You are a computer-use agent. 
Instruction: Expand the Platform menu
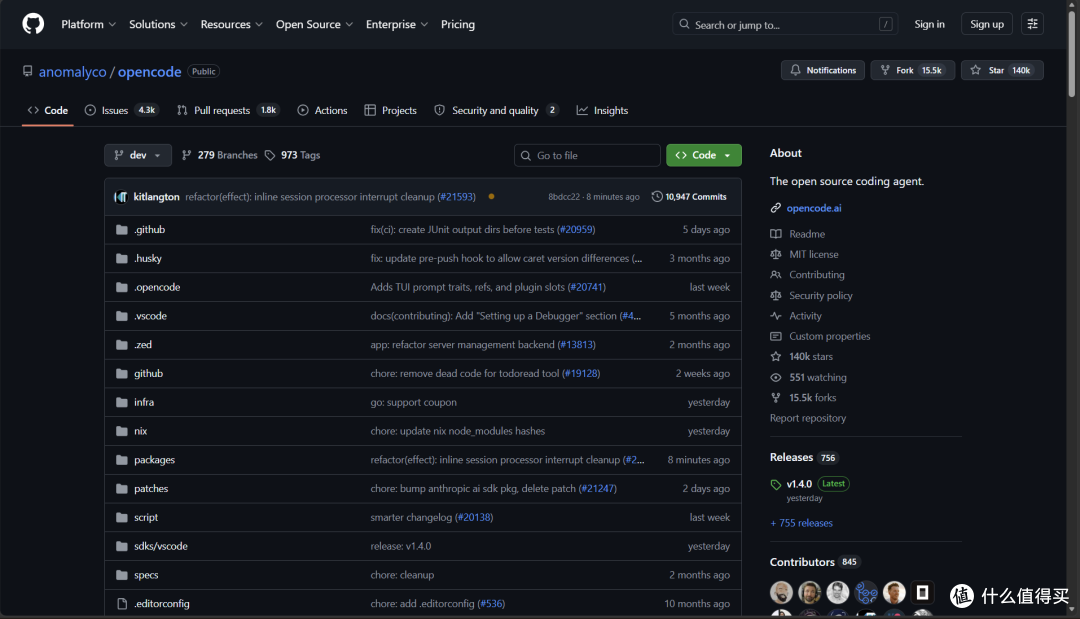pyautogui.click(x=88, y=24)
